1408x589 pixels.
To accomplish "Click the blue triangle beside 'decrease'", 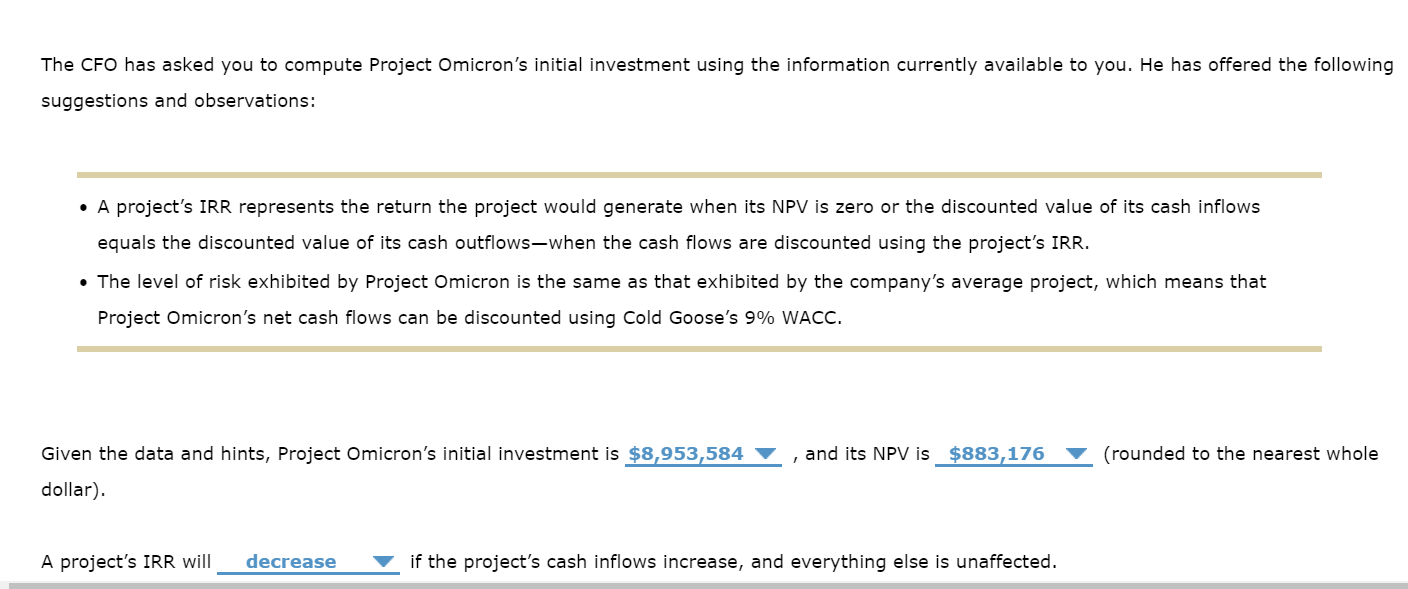I will (x=383, y=562).
